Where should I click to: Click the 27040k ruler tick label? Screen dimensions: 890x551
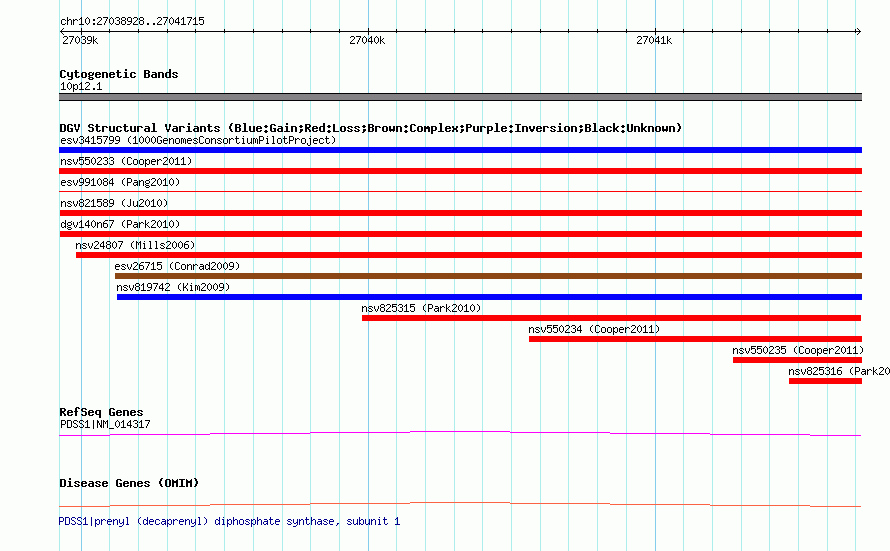coord(367,40)
